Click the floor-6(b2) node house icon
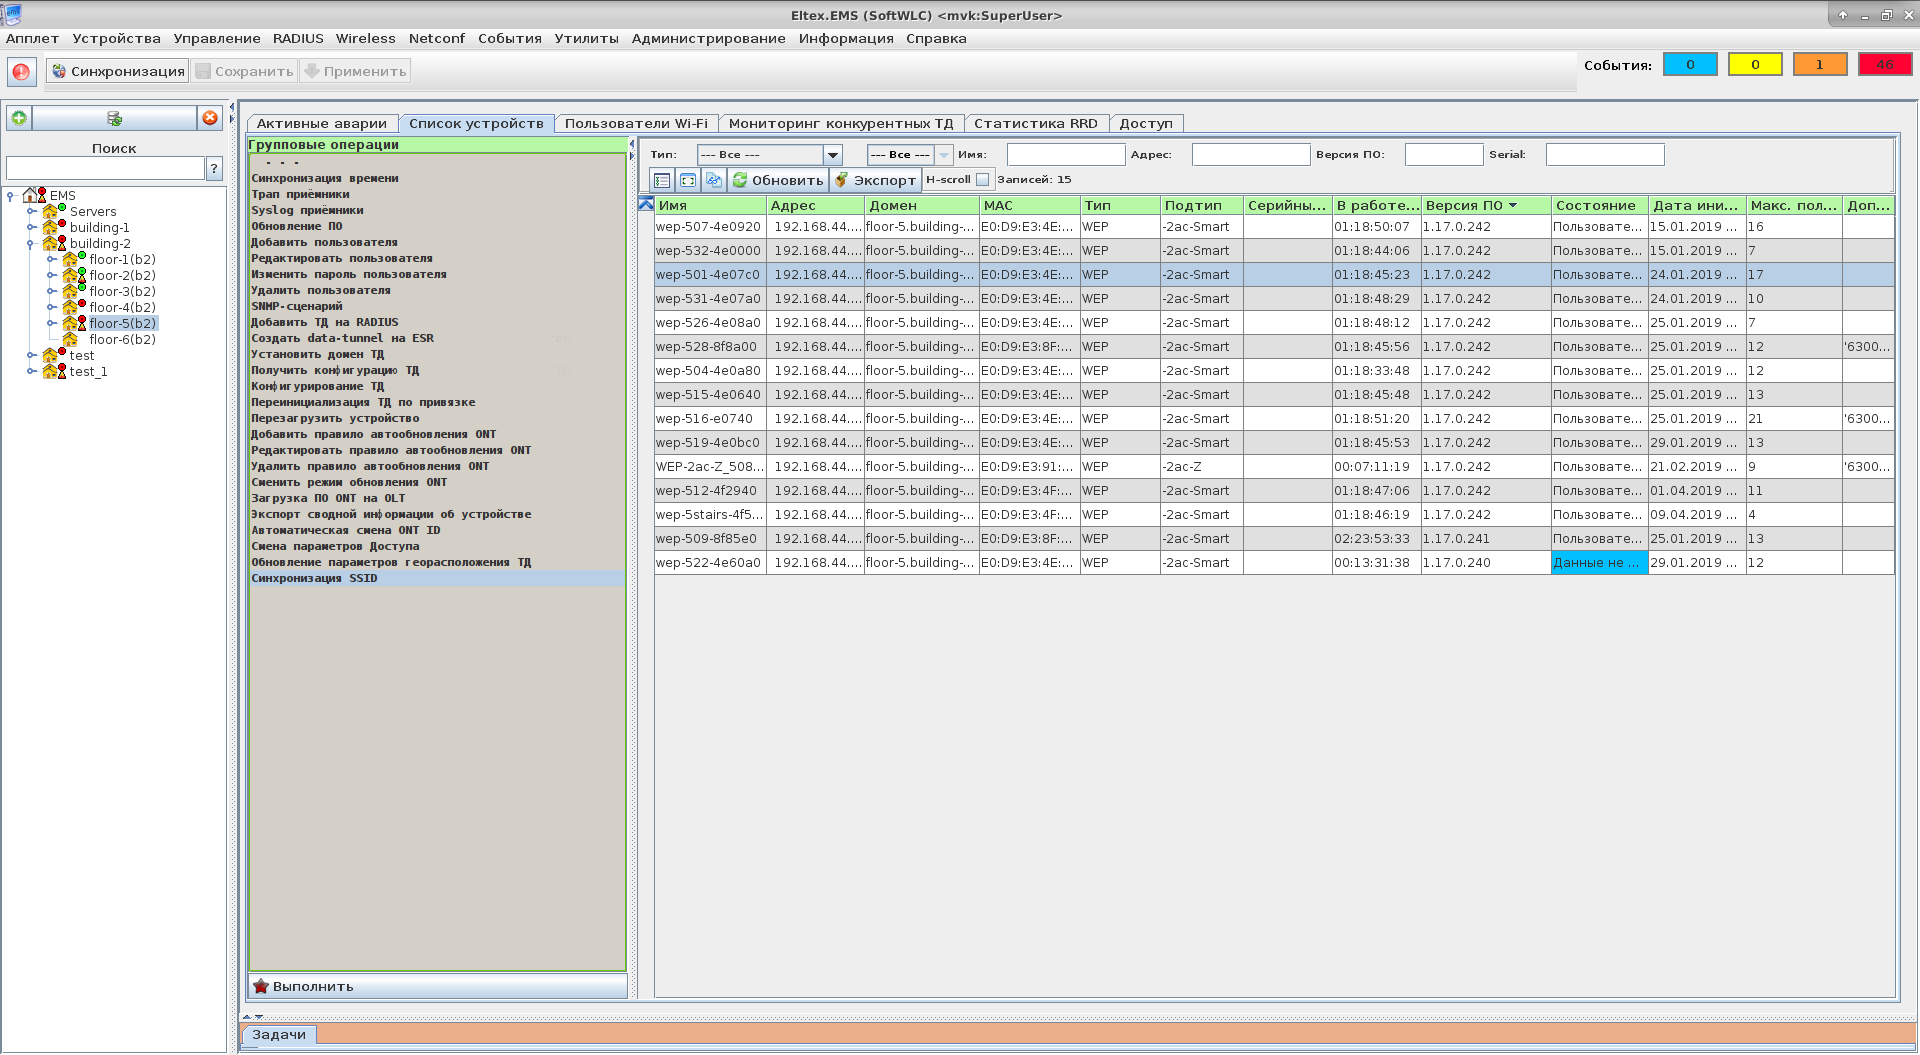 70,339
